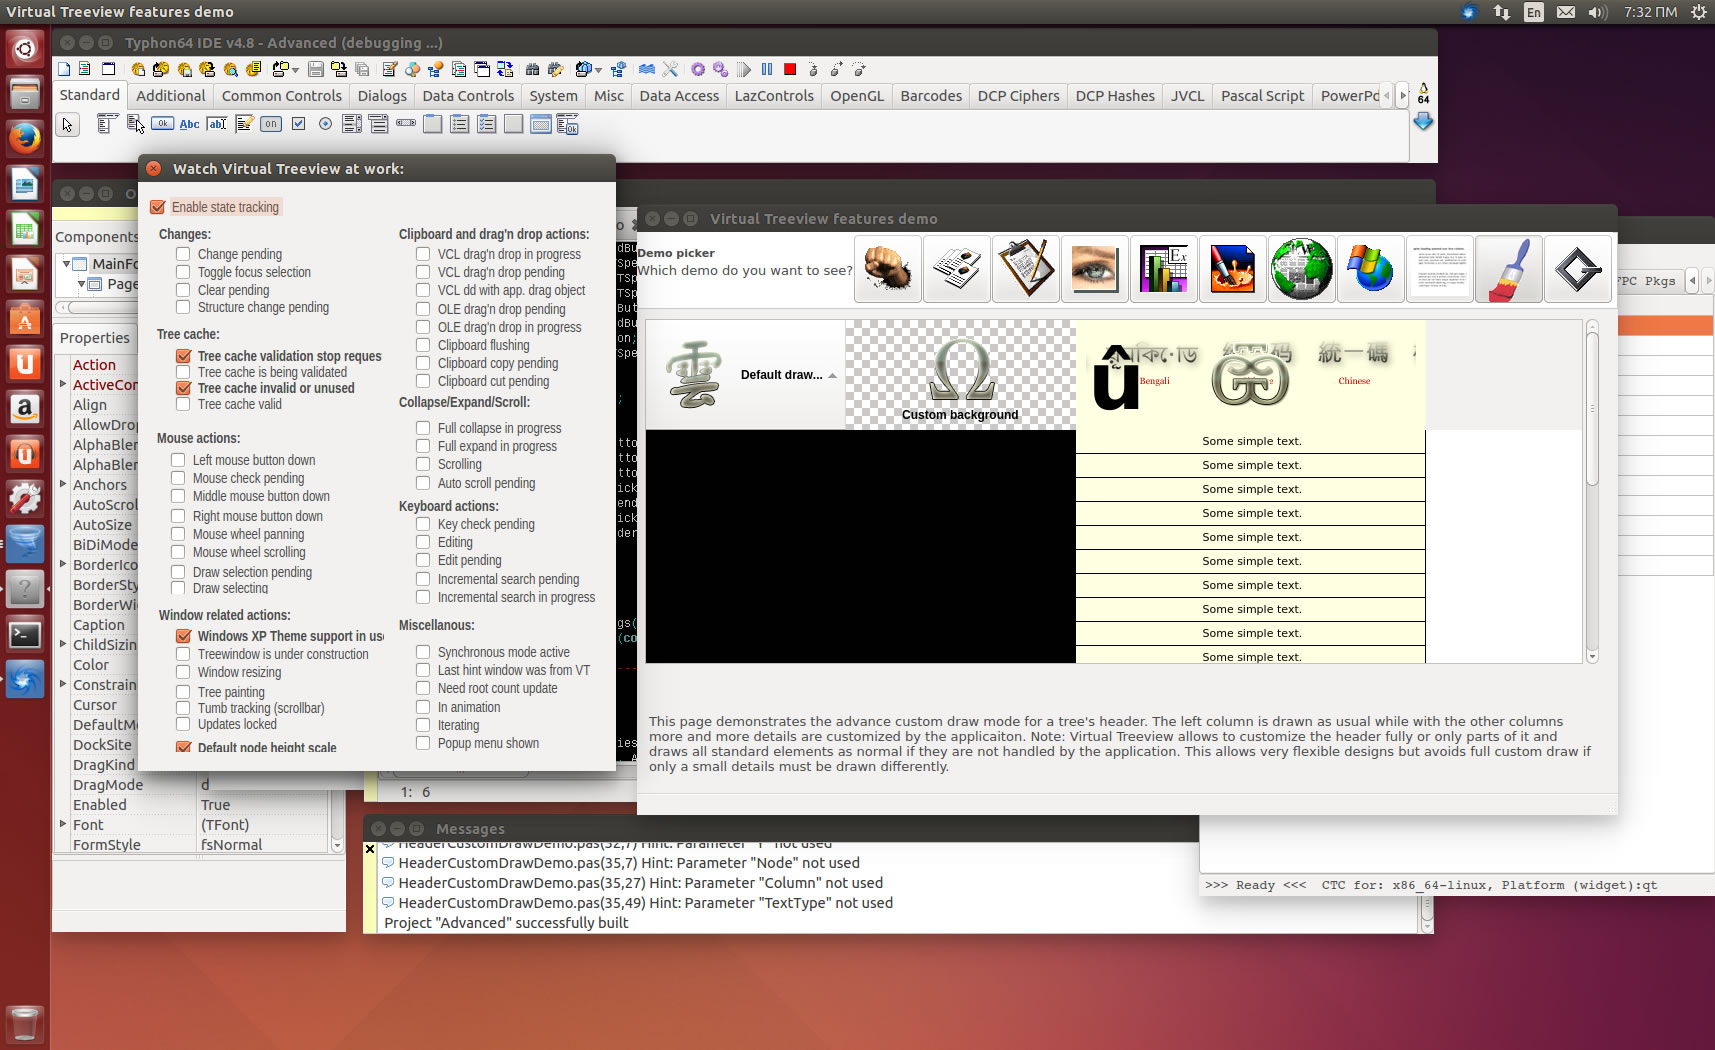
Task: Select the Pascal Script tab
Action: pos(1262,96)
